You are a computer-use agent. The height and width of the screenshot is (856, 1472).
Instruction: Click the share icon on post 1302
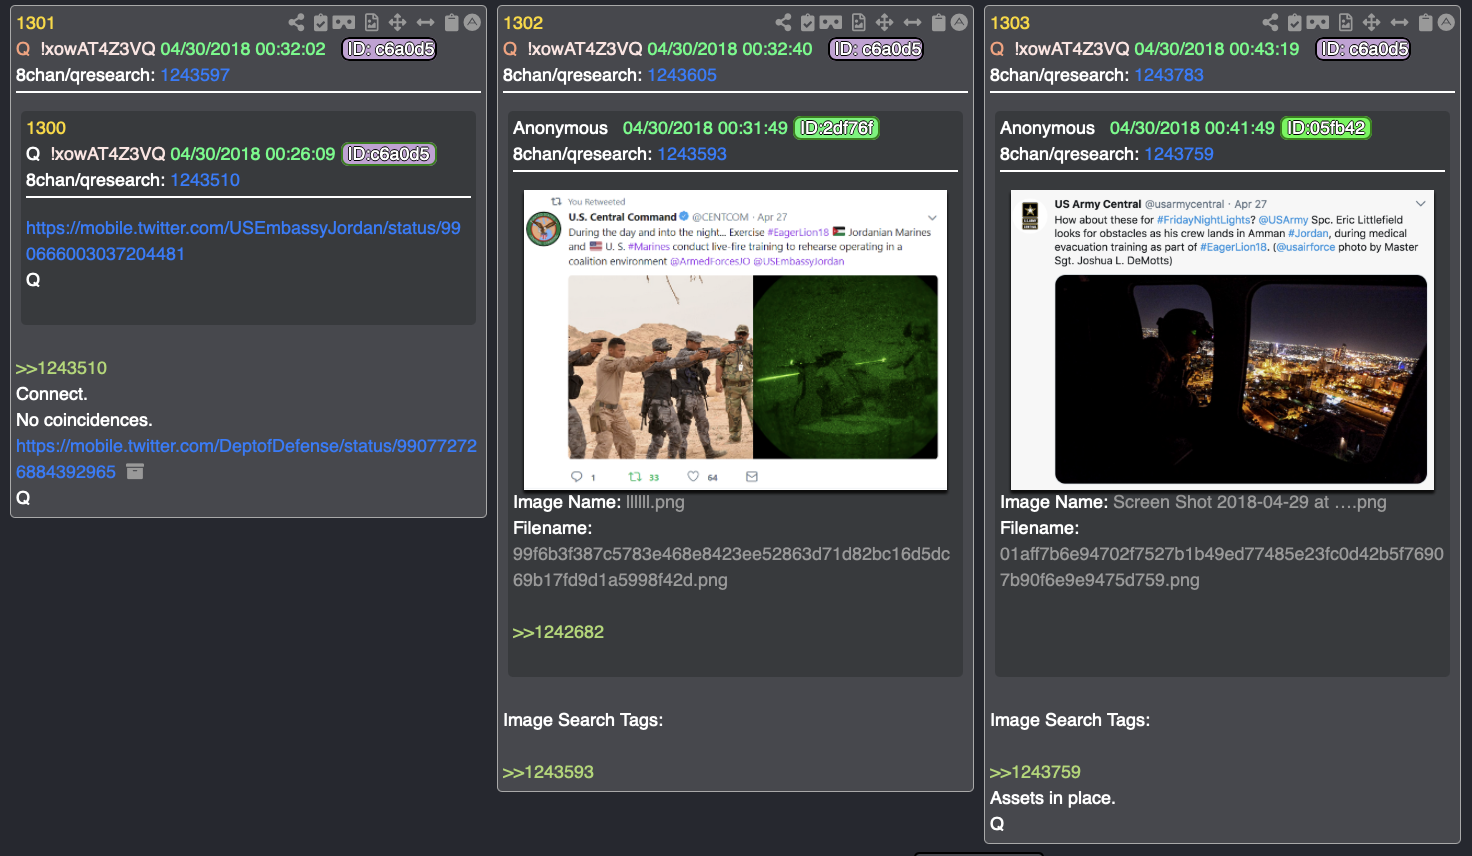783,22
